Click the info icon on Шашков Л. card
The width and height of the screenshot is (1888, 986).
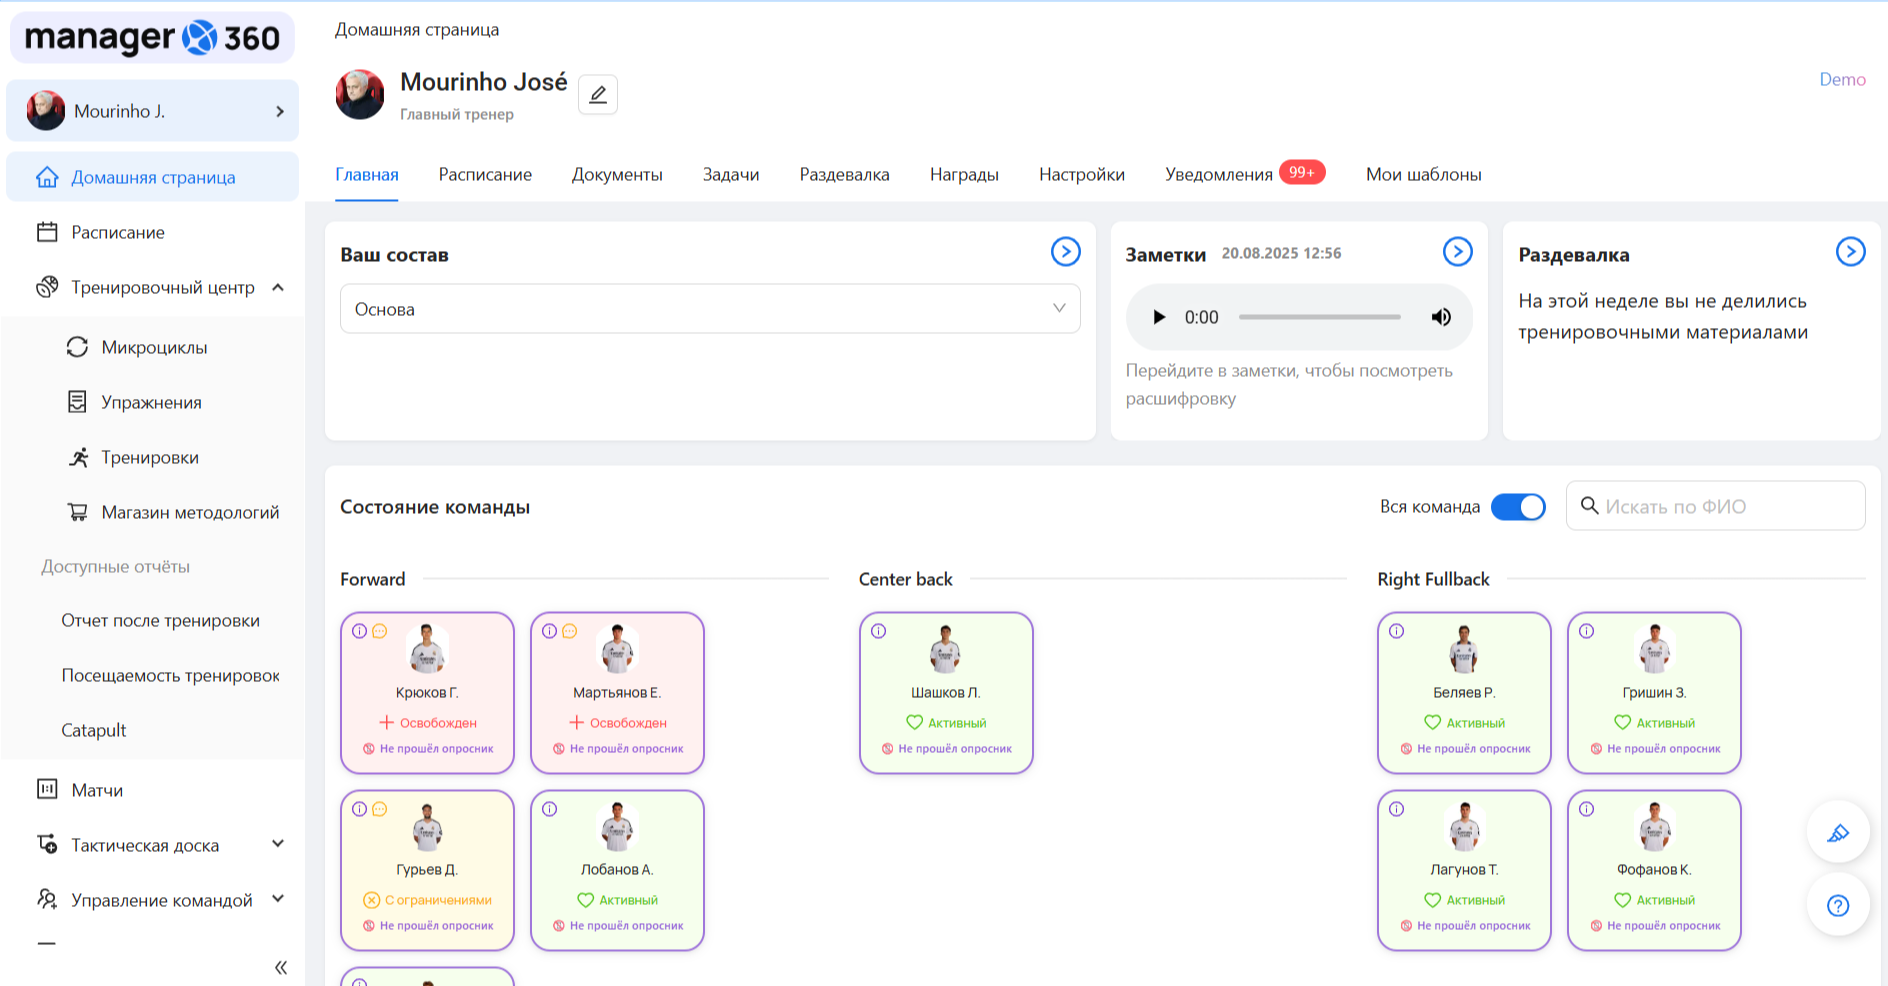[x=878, y=630]
